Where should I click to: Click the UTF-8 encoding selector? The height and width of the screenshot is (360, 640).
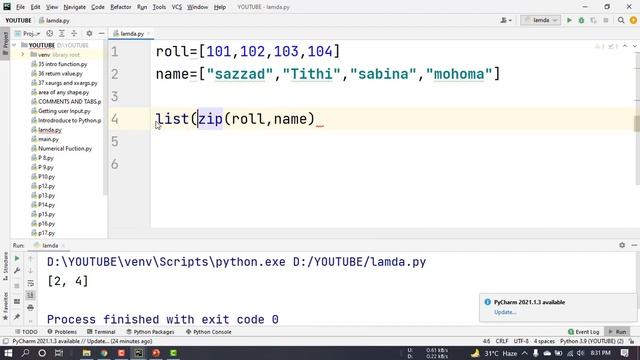click(x=521, y=341)
